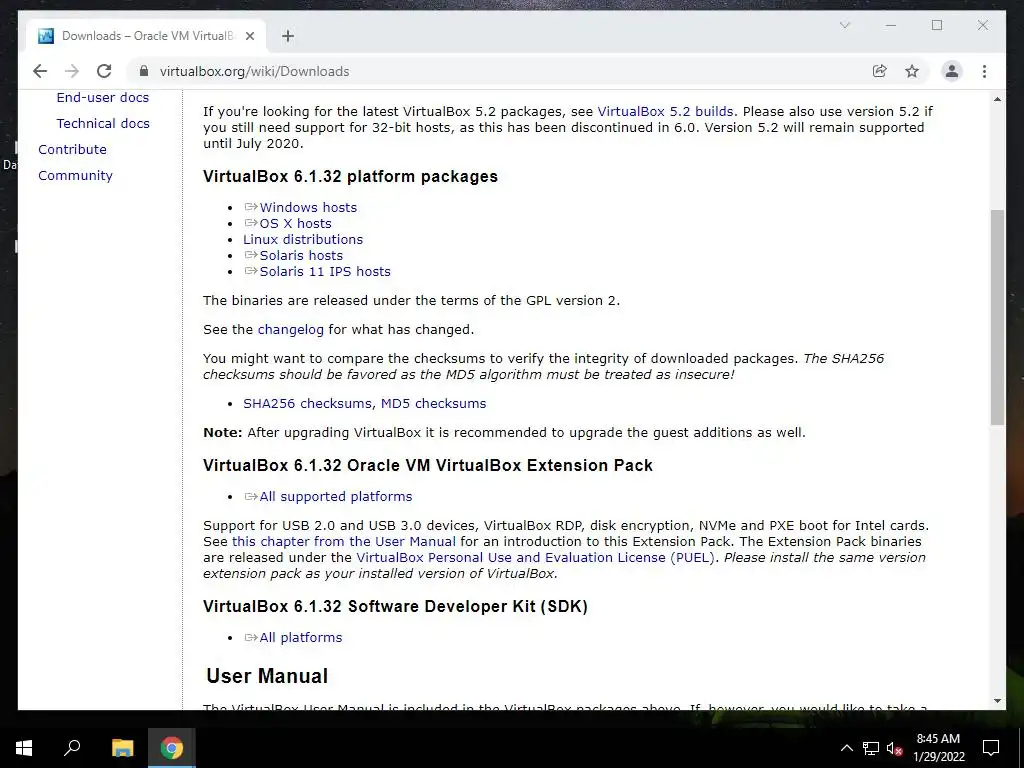Click the vertical scrollbar thumb
Viewport: 1024px width, 768px height.
click(x=997, y=317)
